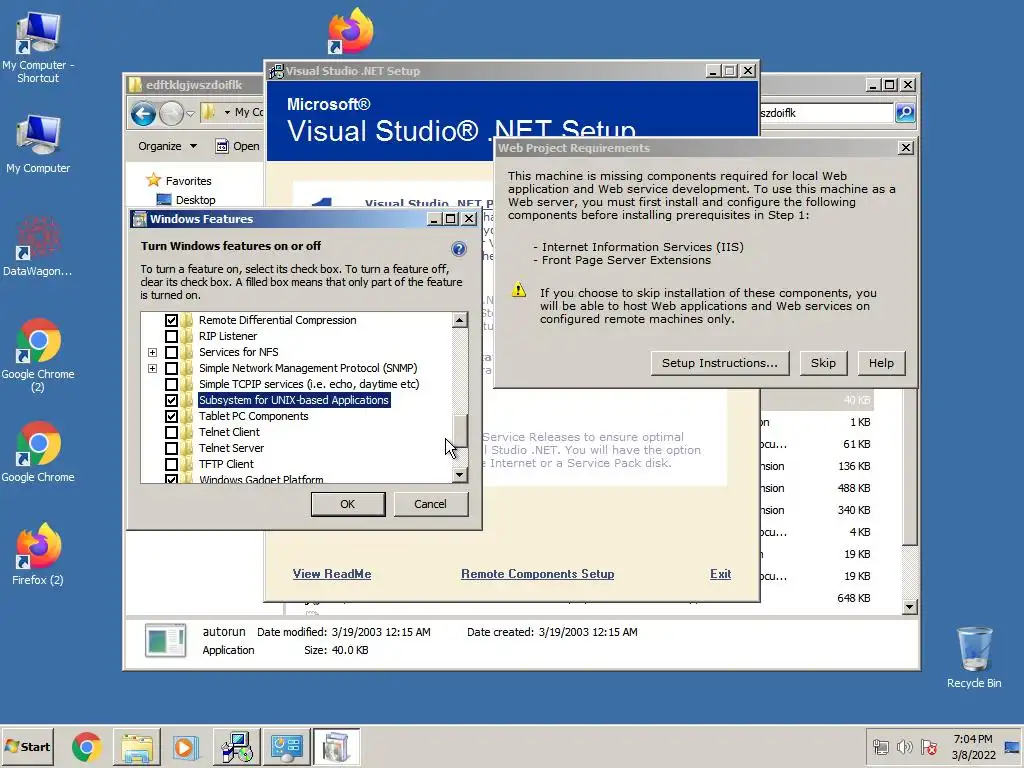This screenshot has height=768, width=1024.
Task: Check the Services for NFS box
Action: (171, 352)
